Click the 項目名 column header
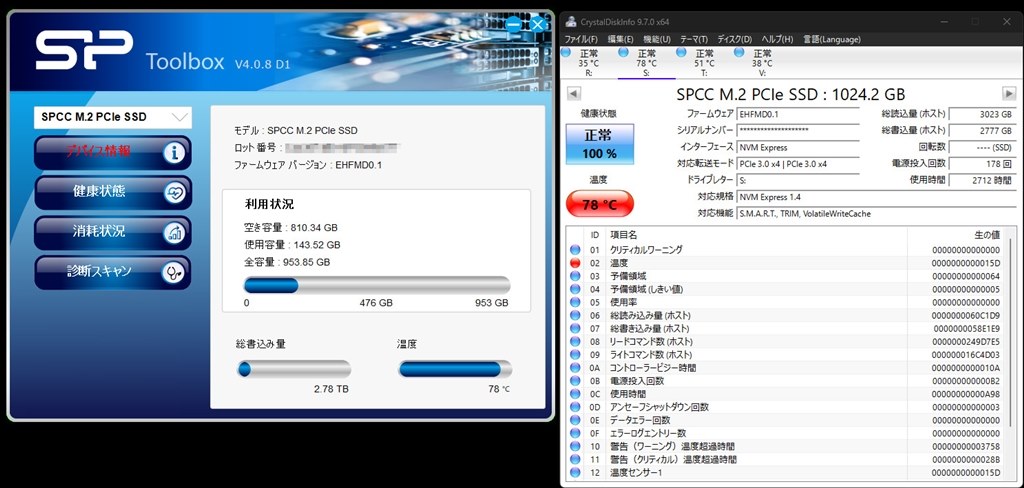The height and width of the screenshot is (488, 1024). pos(757,235)
